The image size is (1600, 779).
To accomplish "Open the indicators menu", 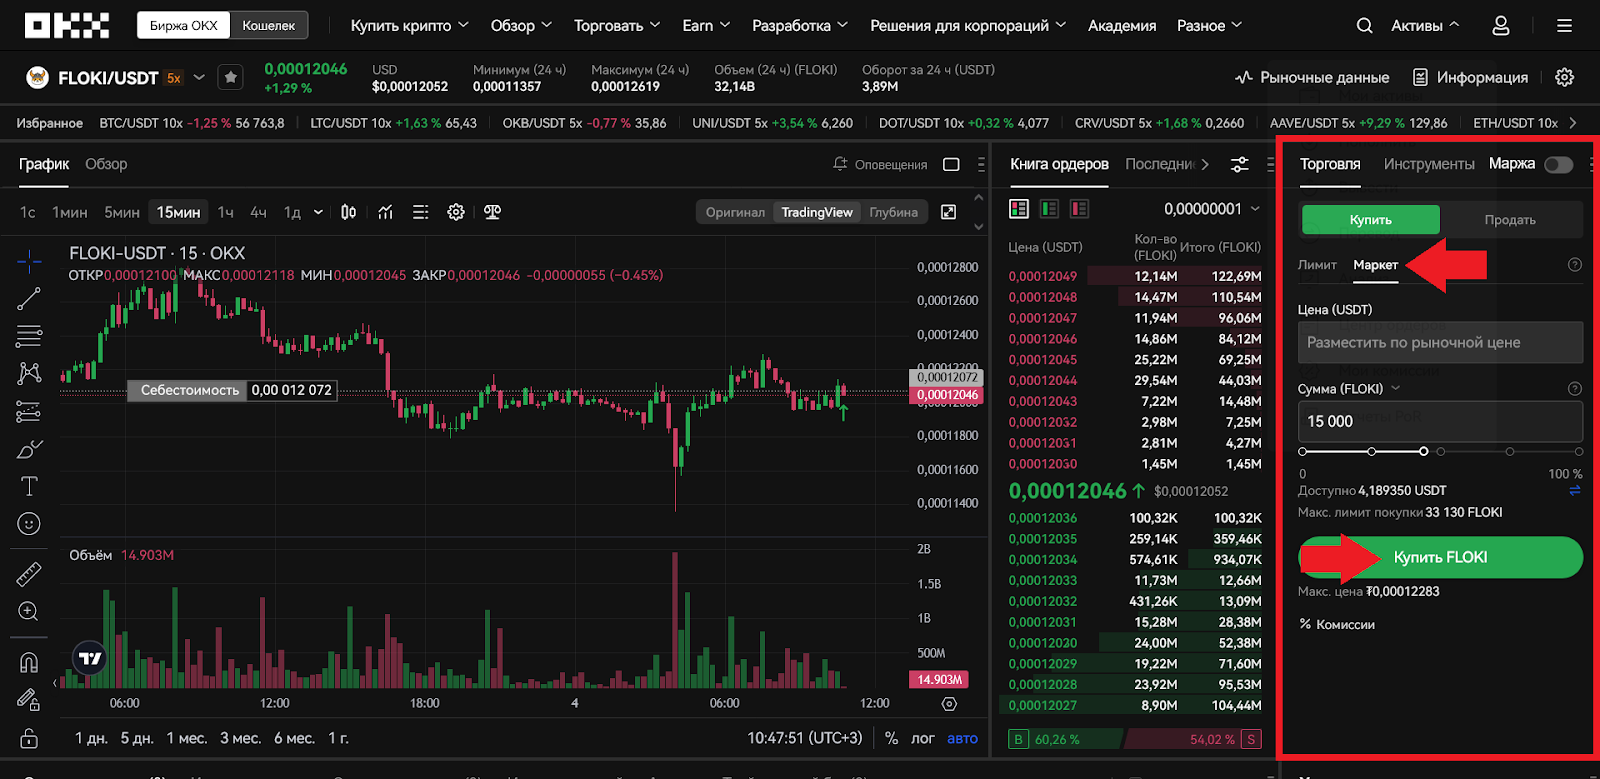I will (x=386, y=212).
